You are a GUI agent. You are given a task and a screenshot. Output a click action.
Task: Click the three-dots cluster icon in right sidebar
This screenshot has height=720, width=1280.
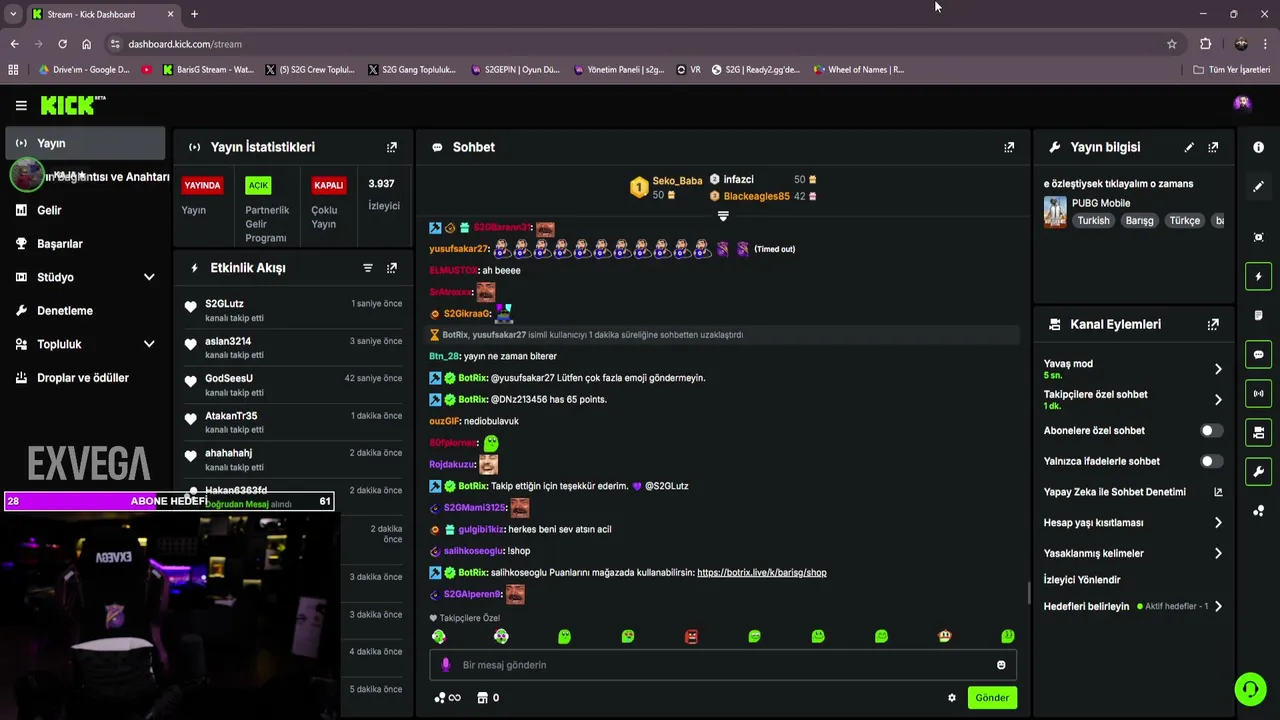1259,511
